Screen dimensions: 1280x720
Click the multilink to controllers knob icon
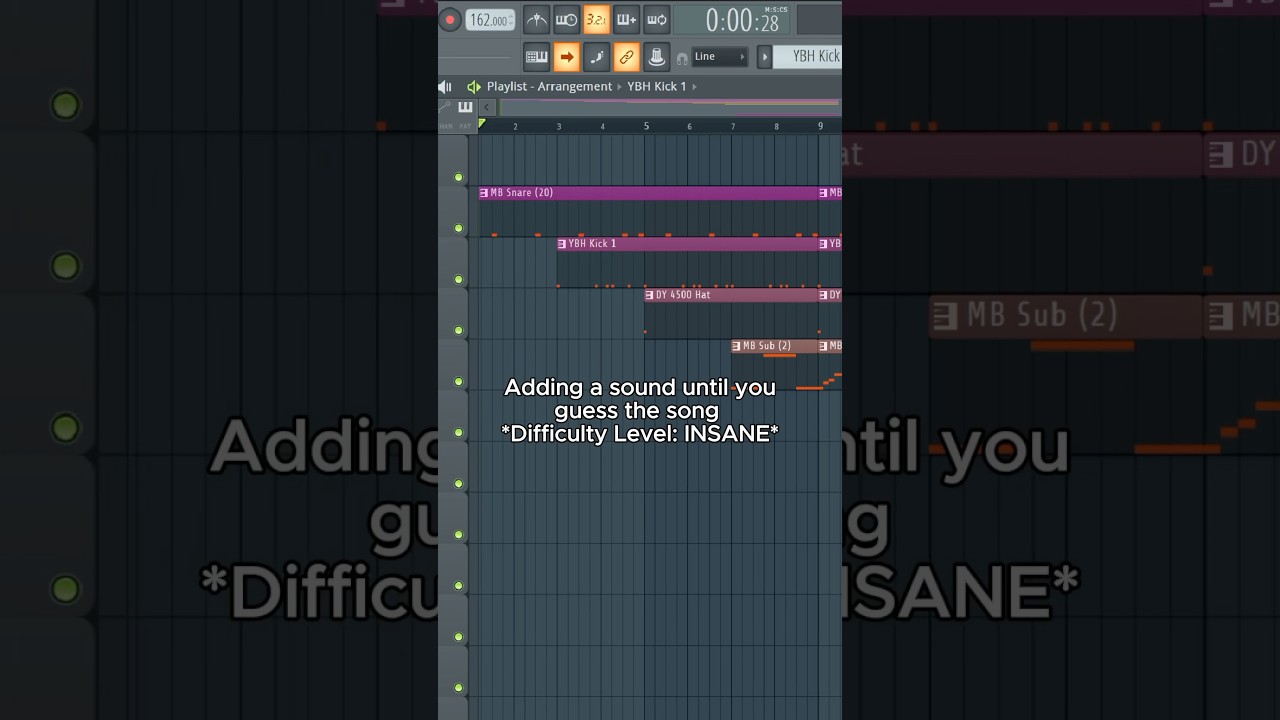click(657, 57)
